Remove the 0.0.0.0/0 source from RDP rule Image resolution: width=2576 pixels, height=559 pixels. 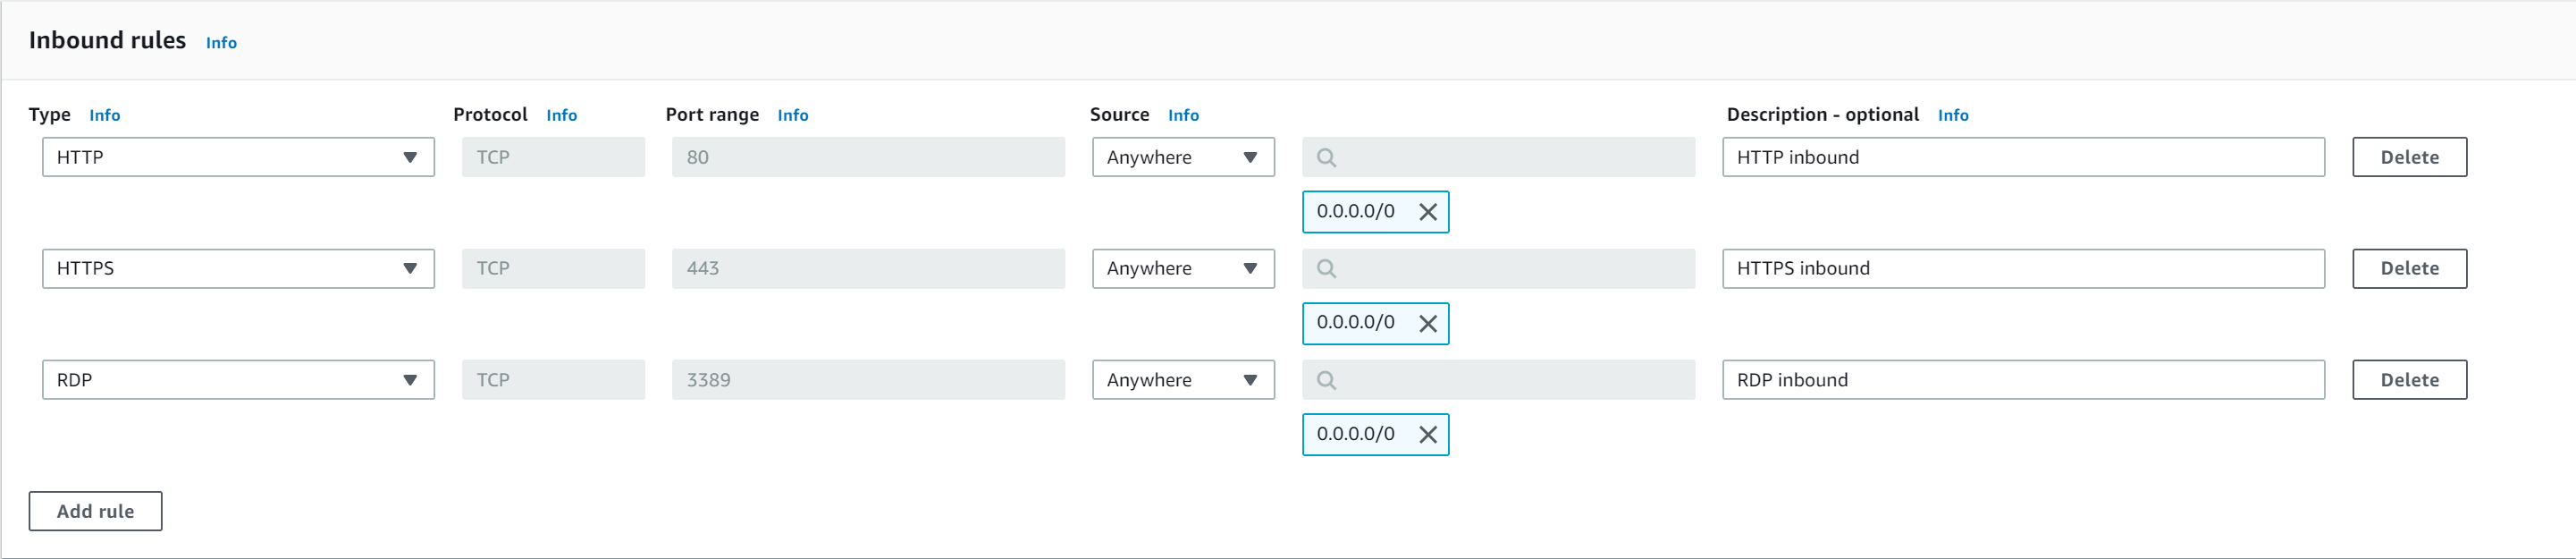click(1428, 435)
